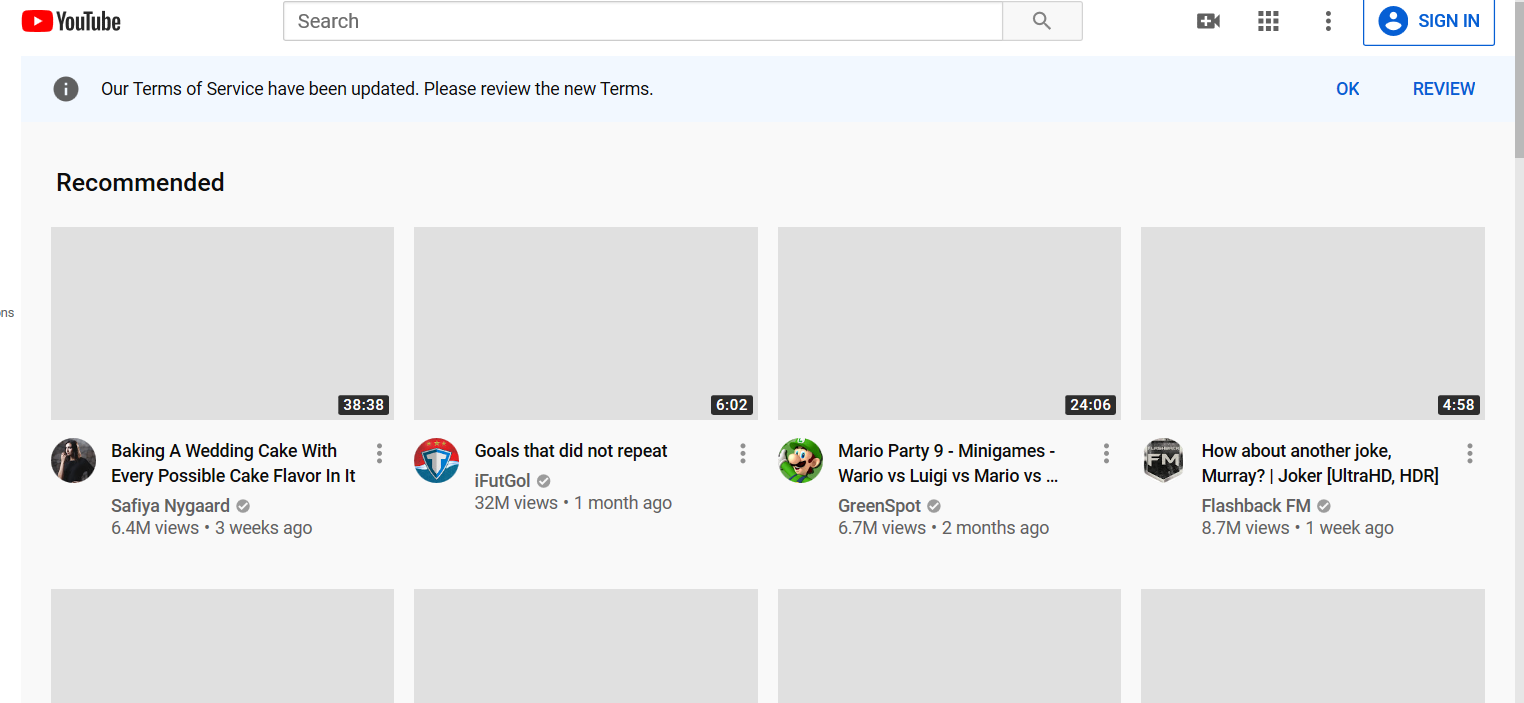Dismiss the Terms notice with OK
This screenshot has height=703, width=1524.
pos(1348,89)
